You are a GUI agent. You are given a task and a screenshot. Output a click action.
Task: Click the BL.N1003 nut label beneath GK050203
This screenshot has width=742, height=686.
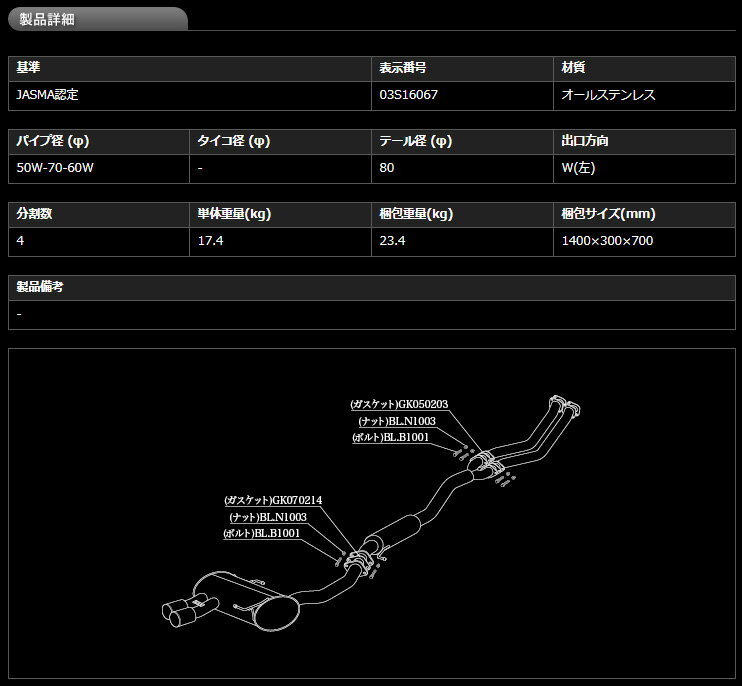pos(403,421)
